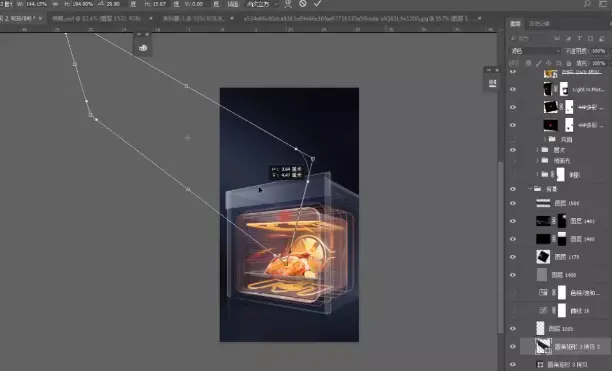Screen dimensions: 612x371
Task: Filter layers by adjustment layer icon
Action: pyautogui.click(x=568, y=38)
